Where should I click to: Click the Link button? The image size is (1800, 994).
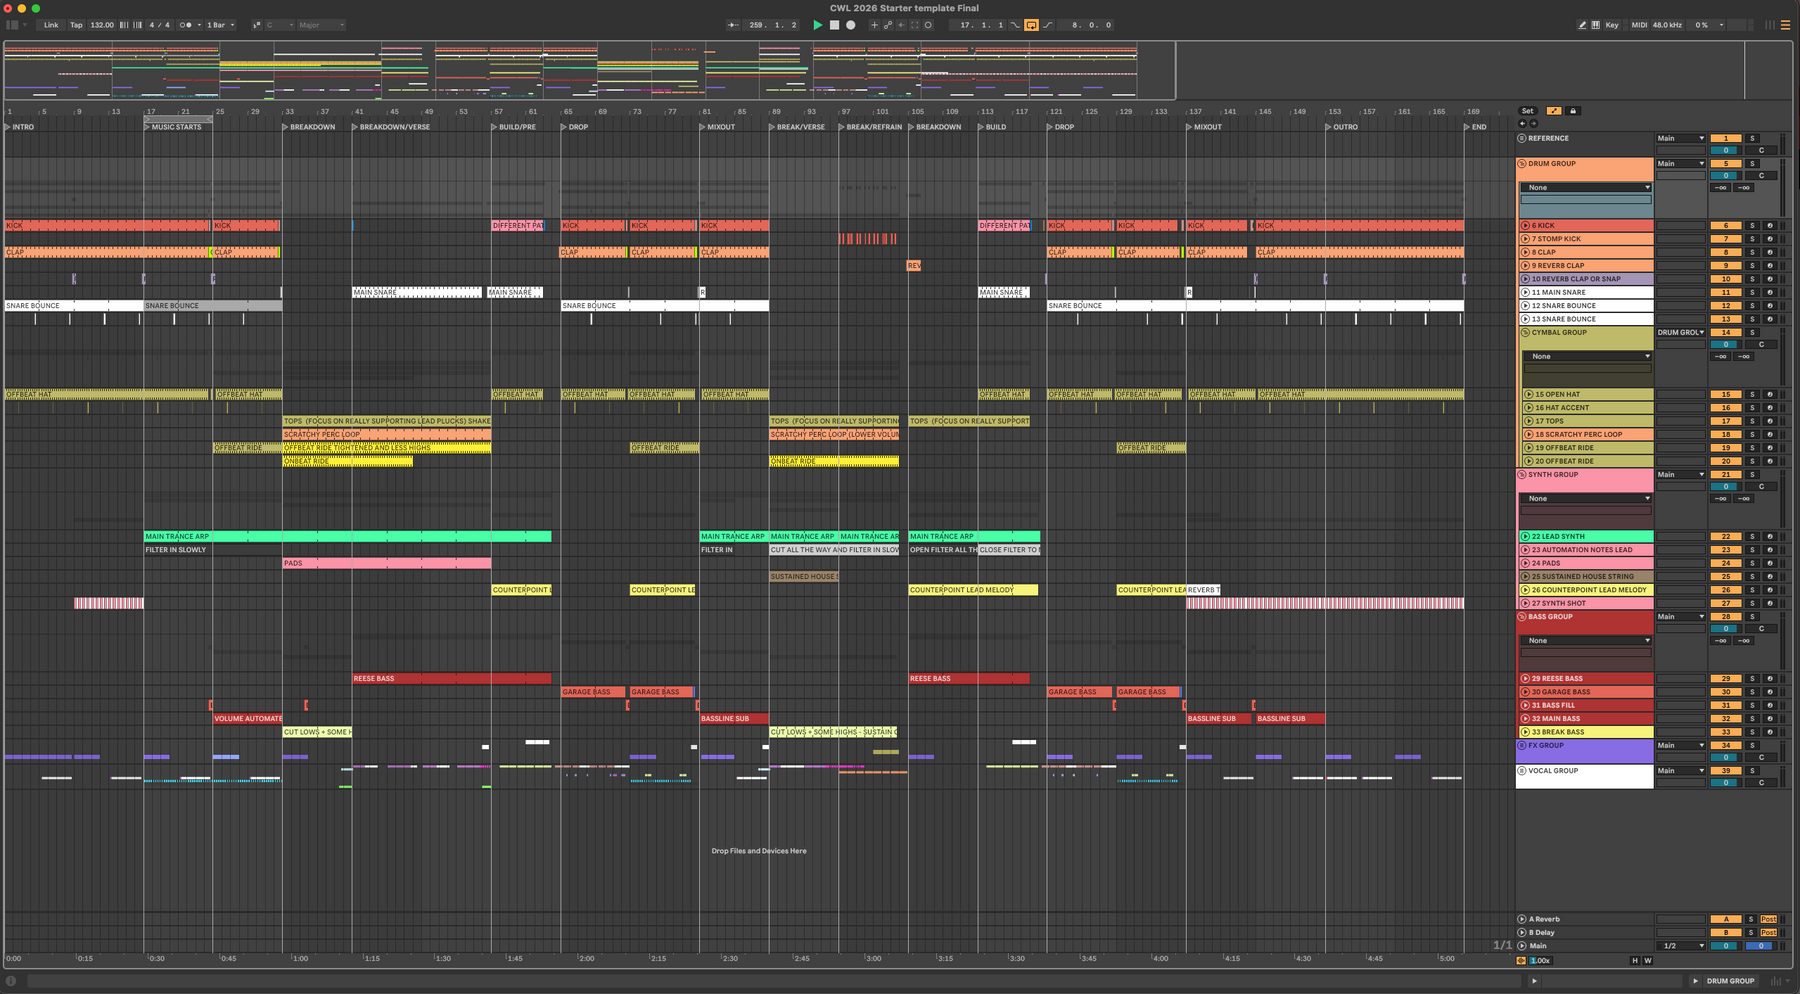point(50,25)
